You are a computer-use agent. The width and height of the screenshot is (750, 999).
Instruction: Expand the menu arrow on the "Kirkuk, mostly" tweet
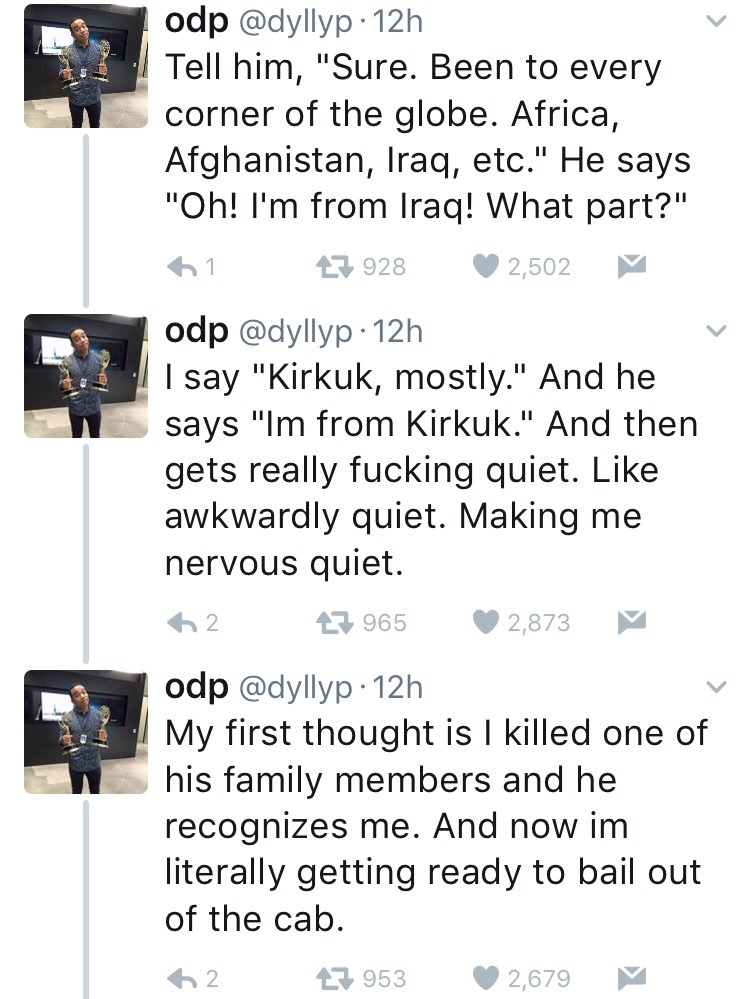(x=714, y=330)
